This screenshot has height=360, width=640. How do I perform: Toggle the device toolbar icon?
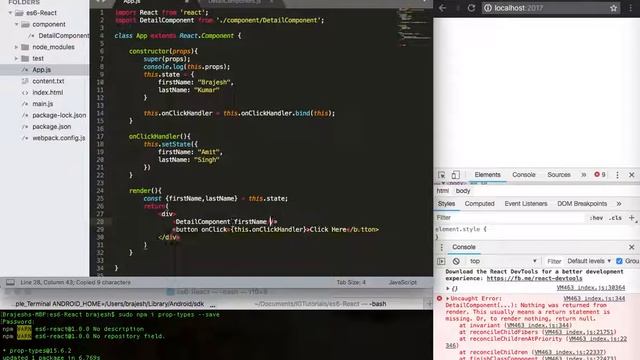pos(456,175)
